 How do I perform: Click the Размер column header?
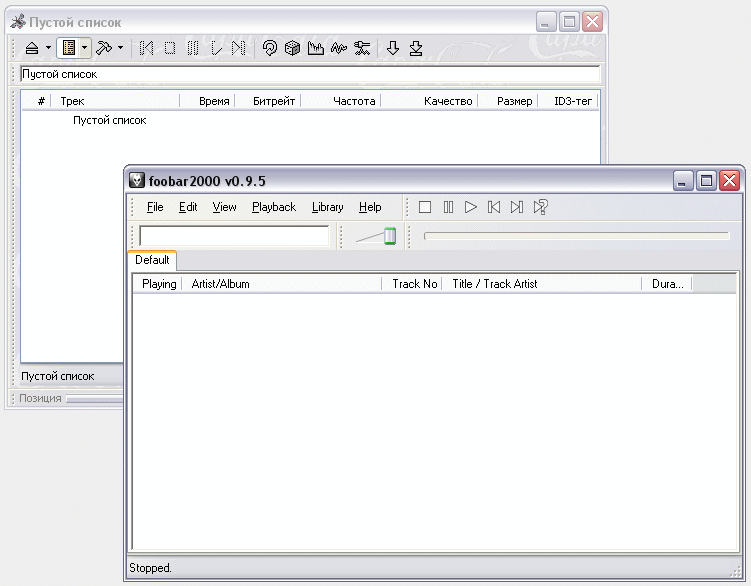pos(508,101)
